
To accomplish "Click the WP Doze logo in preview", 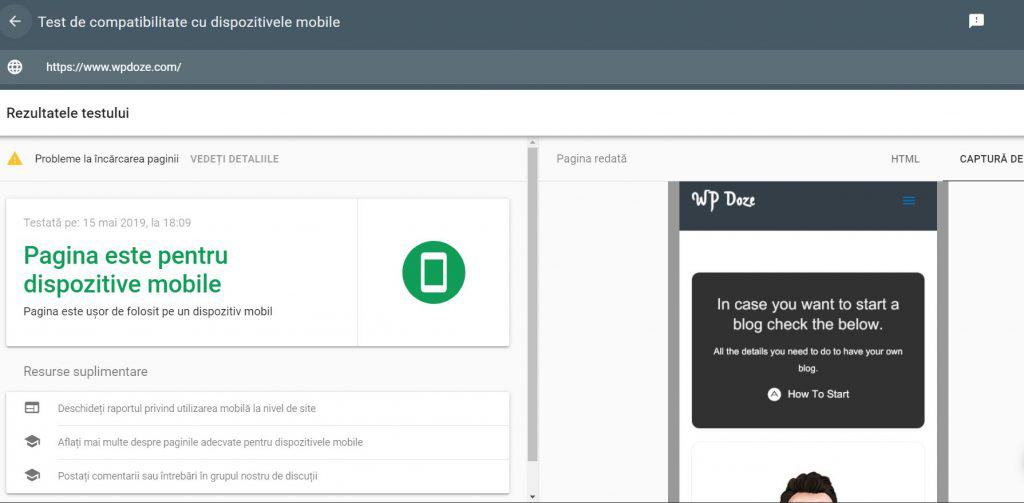I will tap(724, 199).
